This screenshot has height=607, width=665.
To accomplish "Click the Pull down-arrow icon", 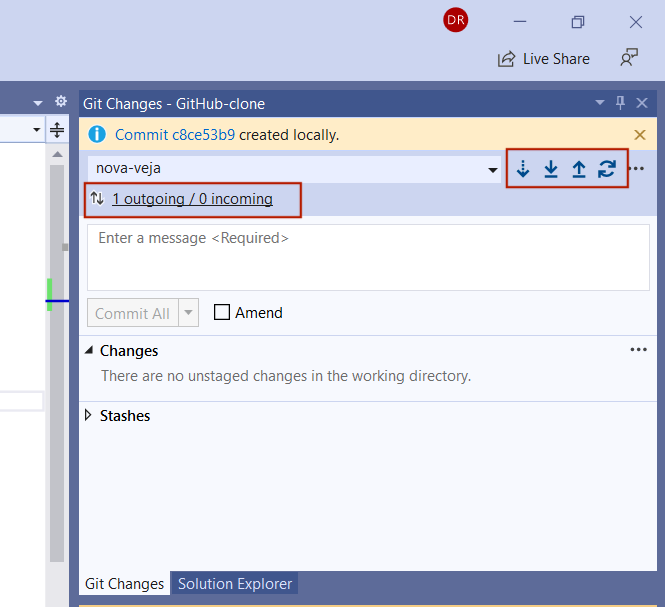I will (550, 169).
